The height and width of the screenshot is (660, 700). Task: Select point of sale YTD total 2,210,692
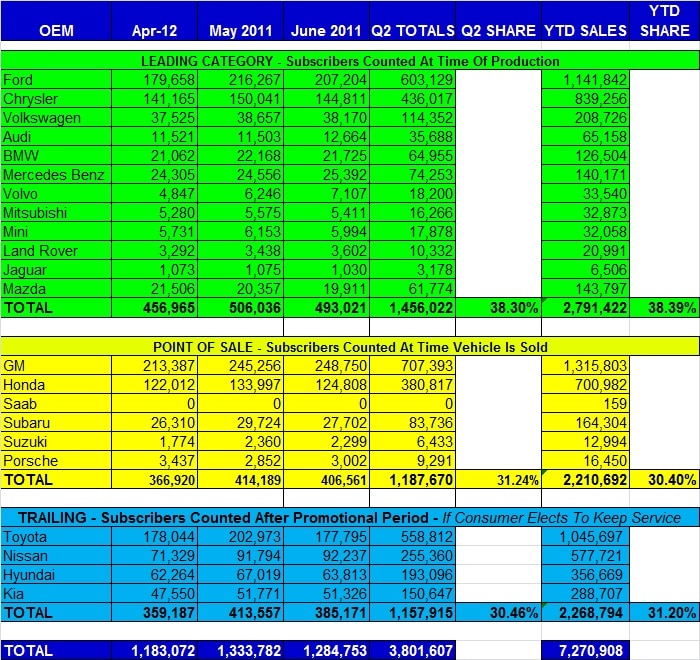(x=595, y=480)
